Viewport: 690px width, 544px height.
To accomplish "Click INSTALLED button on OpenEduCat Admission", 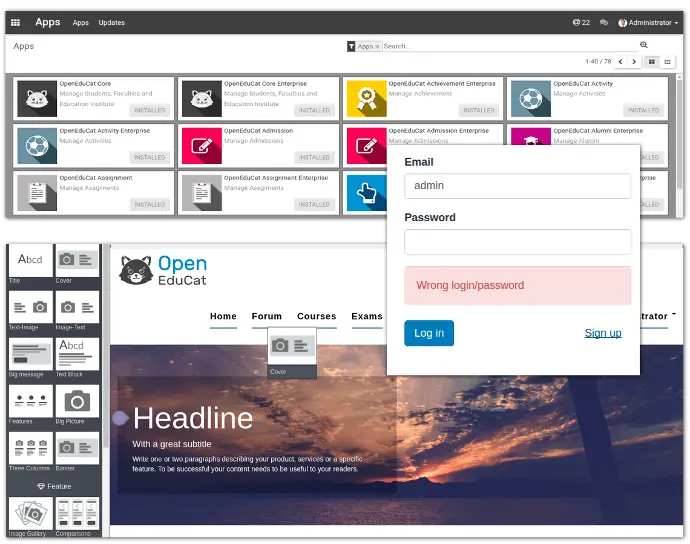I will (314, 157).
